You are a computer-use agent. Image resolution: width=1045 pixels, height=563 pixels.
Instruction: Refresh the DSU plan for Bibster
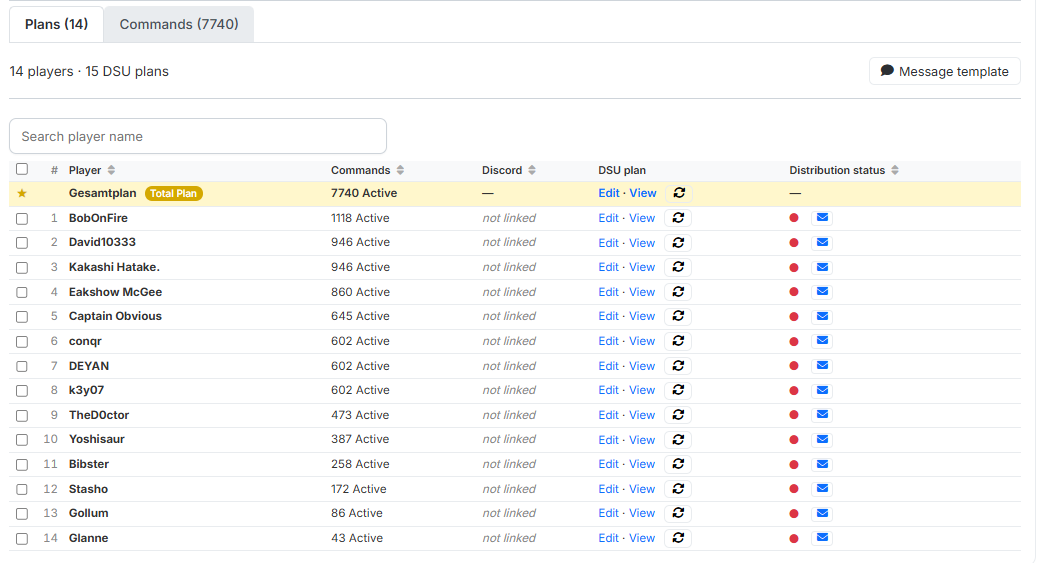click(678, 464)
